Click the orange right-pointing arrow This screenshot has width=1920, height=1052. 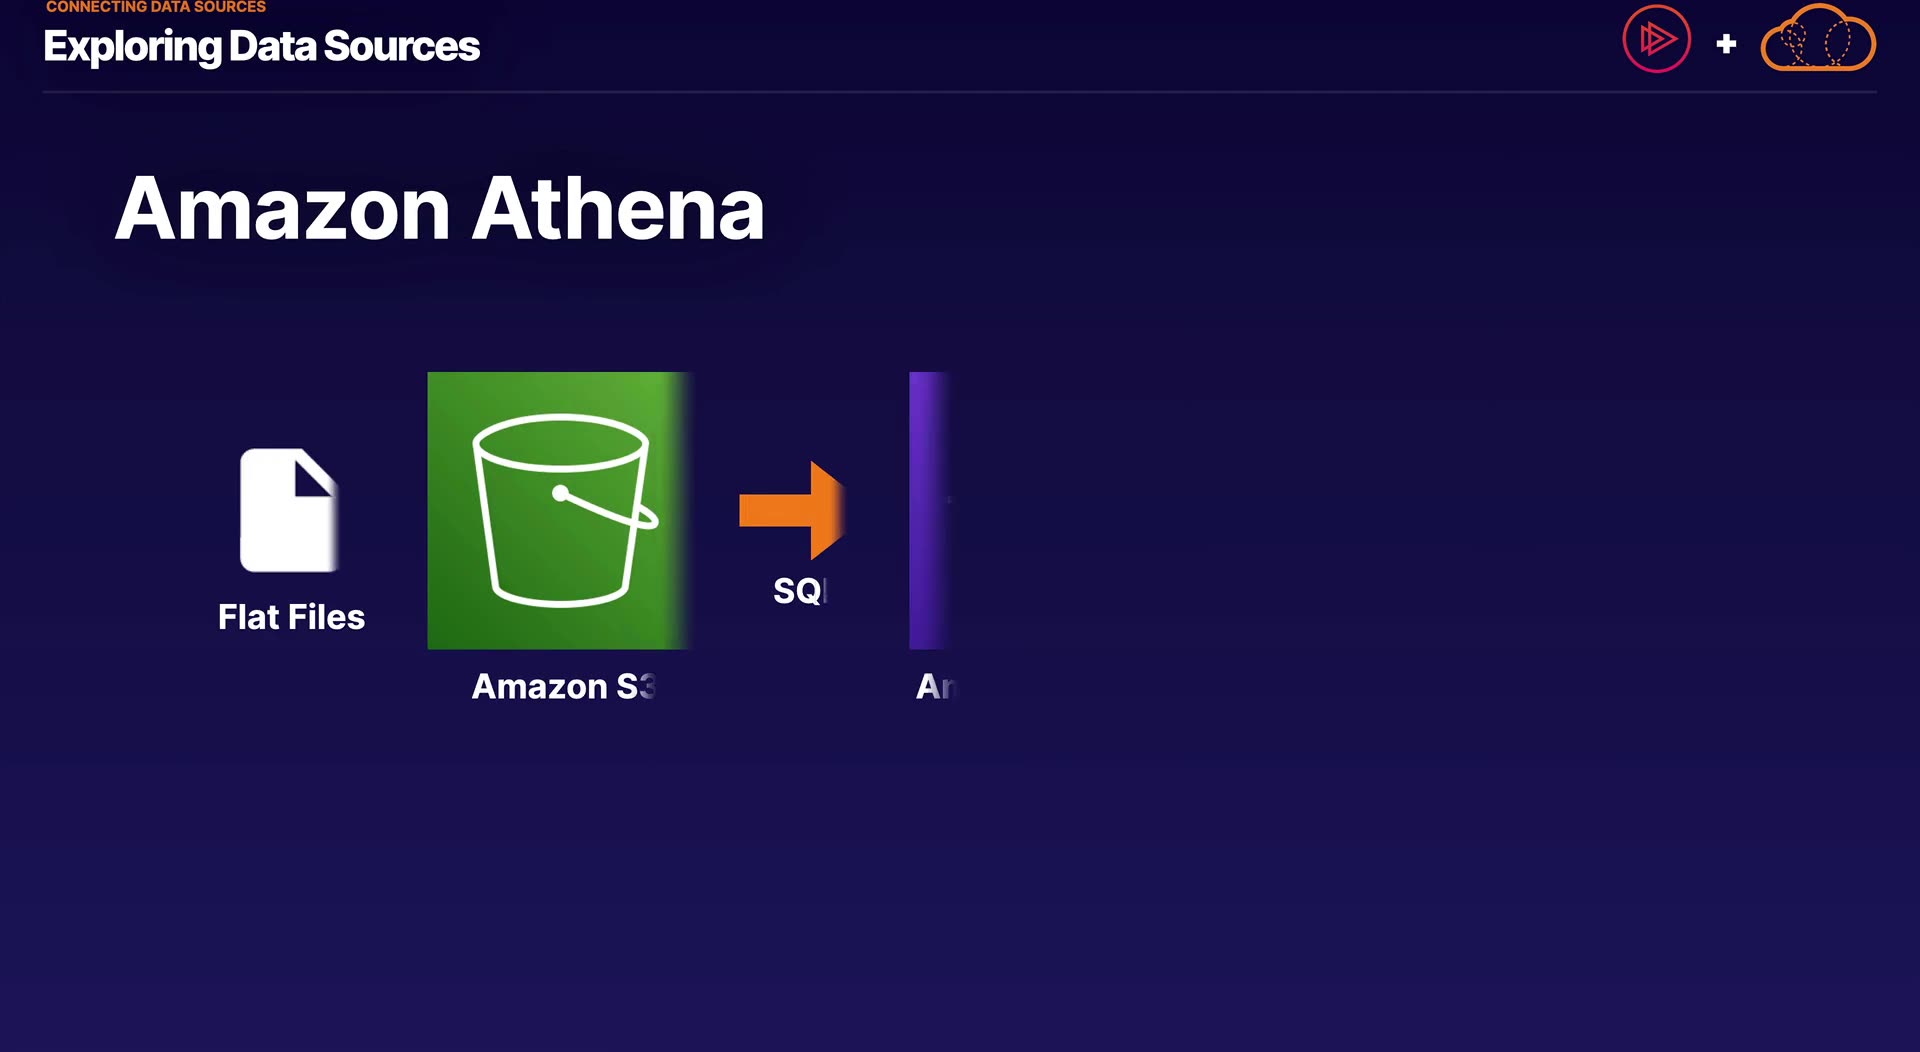click(792, 510)
